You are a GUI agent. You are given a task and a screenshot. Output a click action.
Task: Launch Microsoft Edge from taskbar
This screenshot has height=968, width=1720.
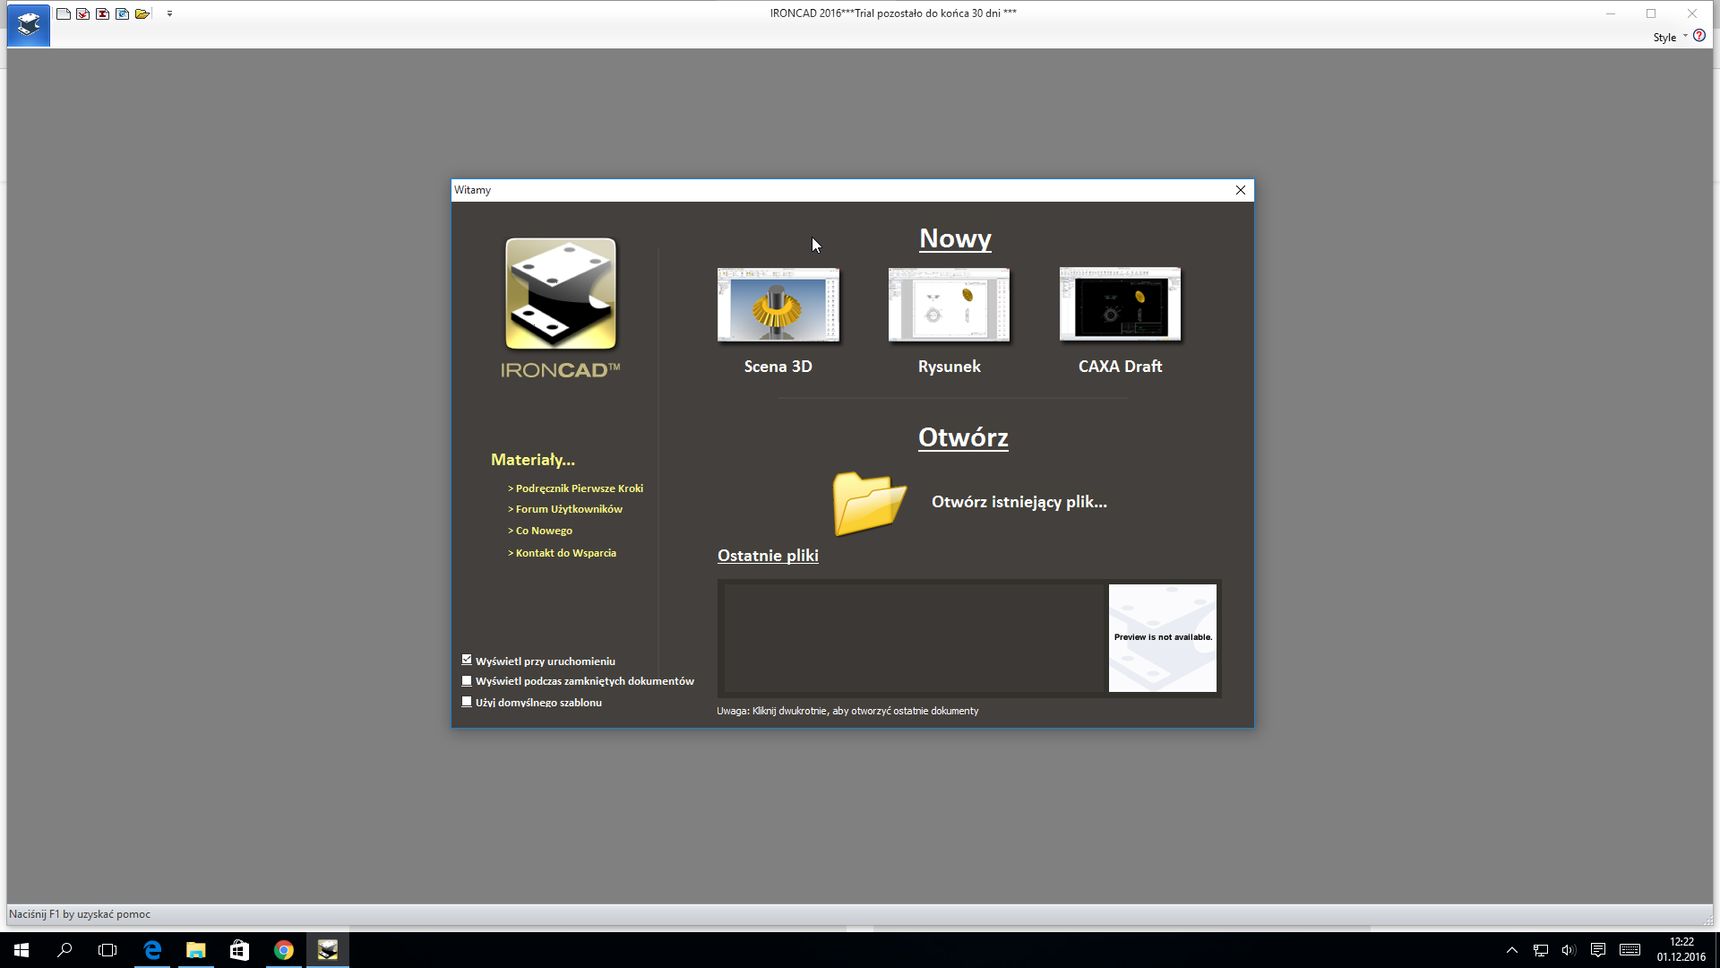click(152, 950)
